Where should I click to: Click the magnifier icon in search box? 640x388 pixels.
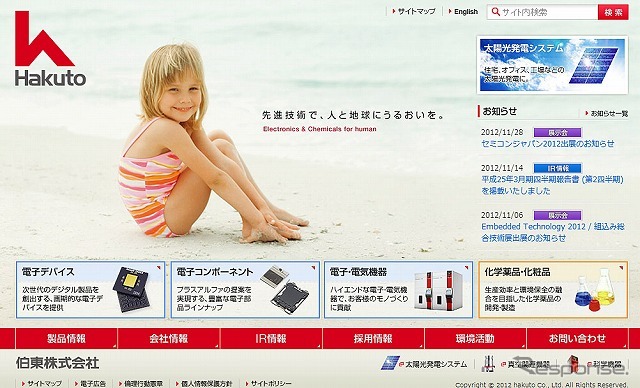[x=496, y=12]
